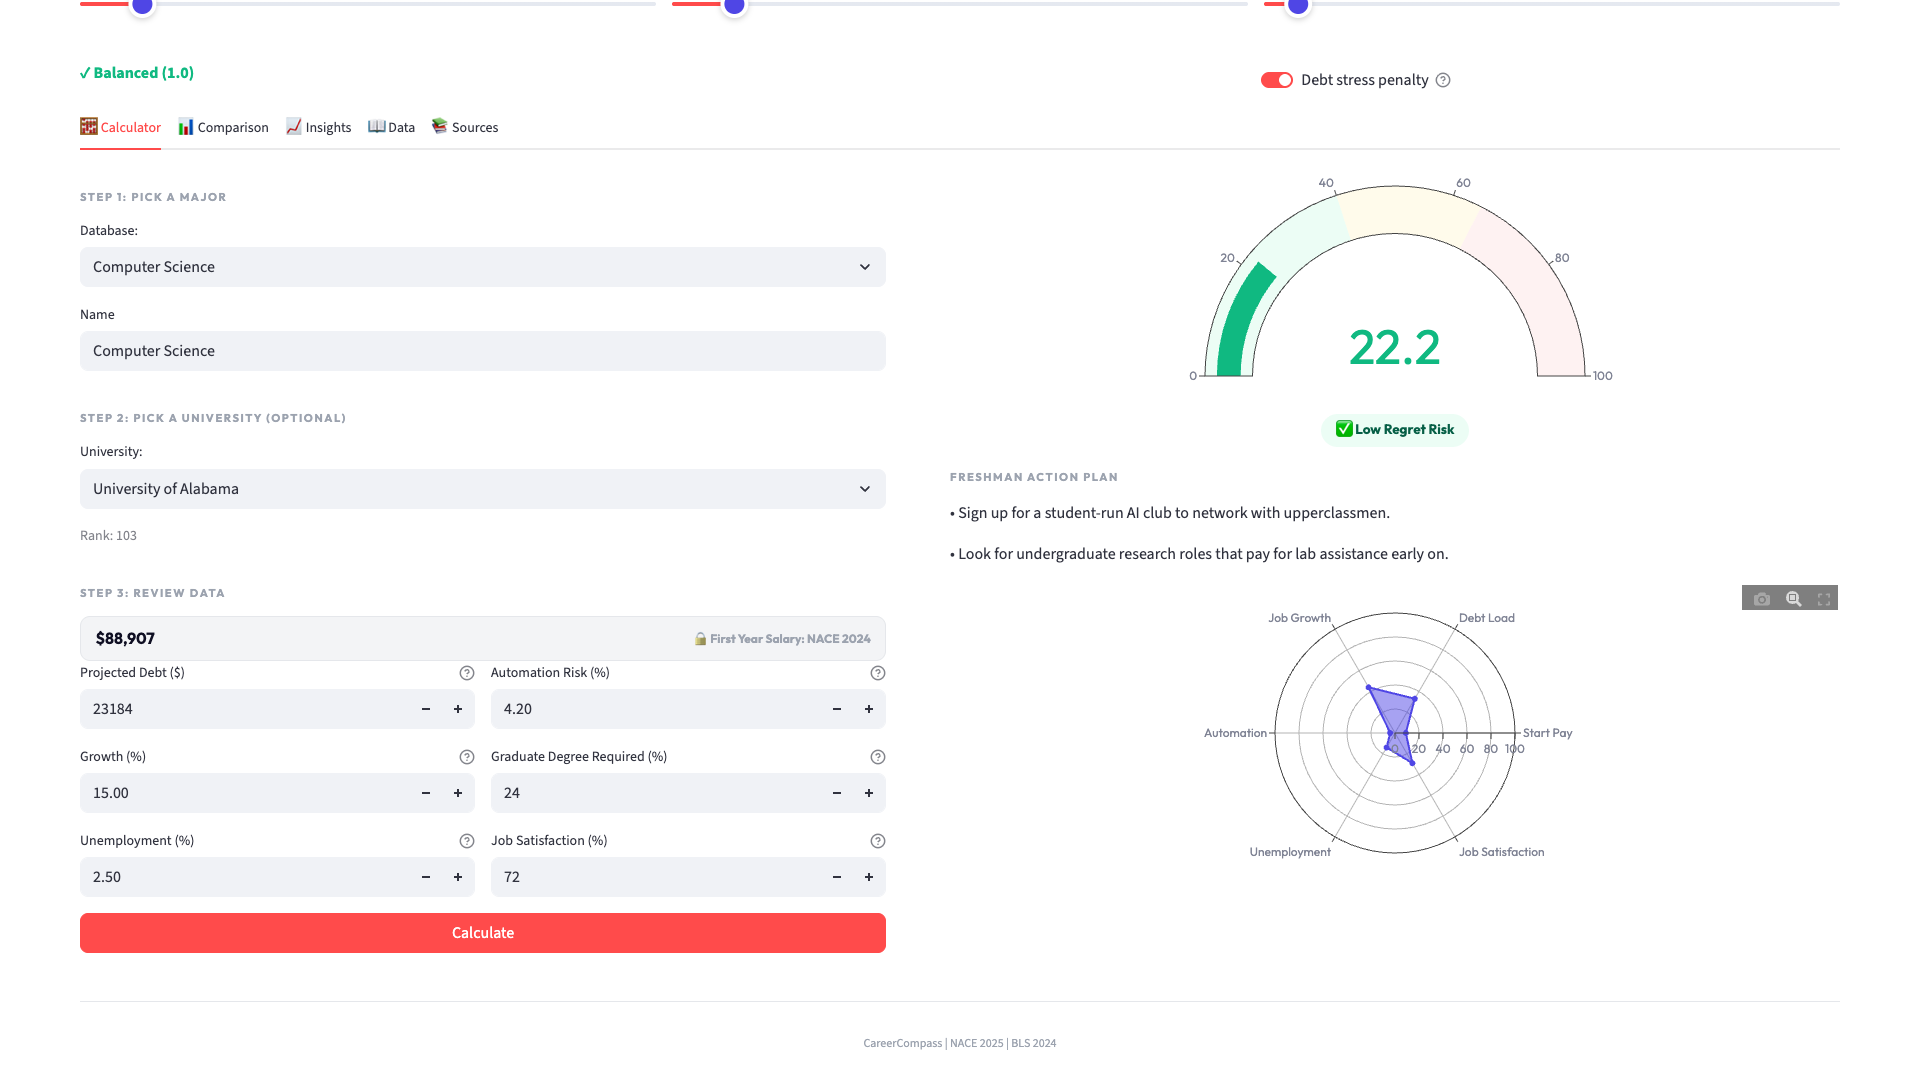
Task: Switch to the Comparison tab
Action: 223,127
